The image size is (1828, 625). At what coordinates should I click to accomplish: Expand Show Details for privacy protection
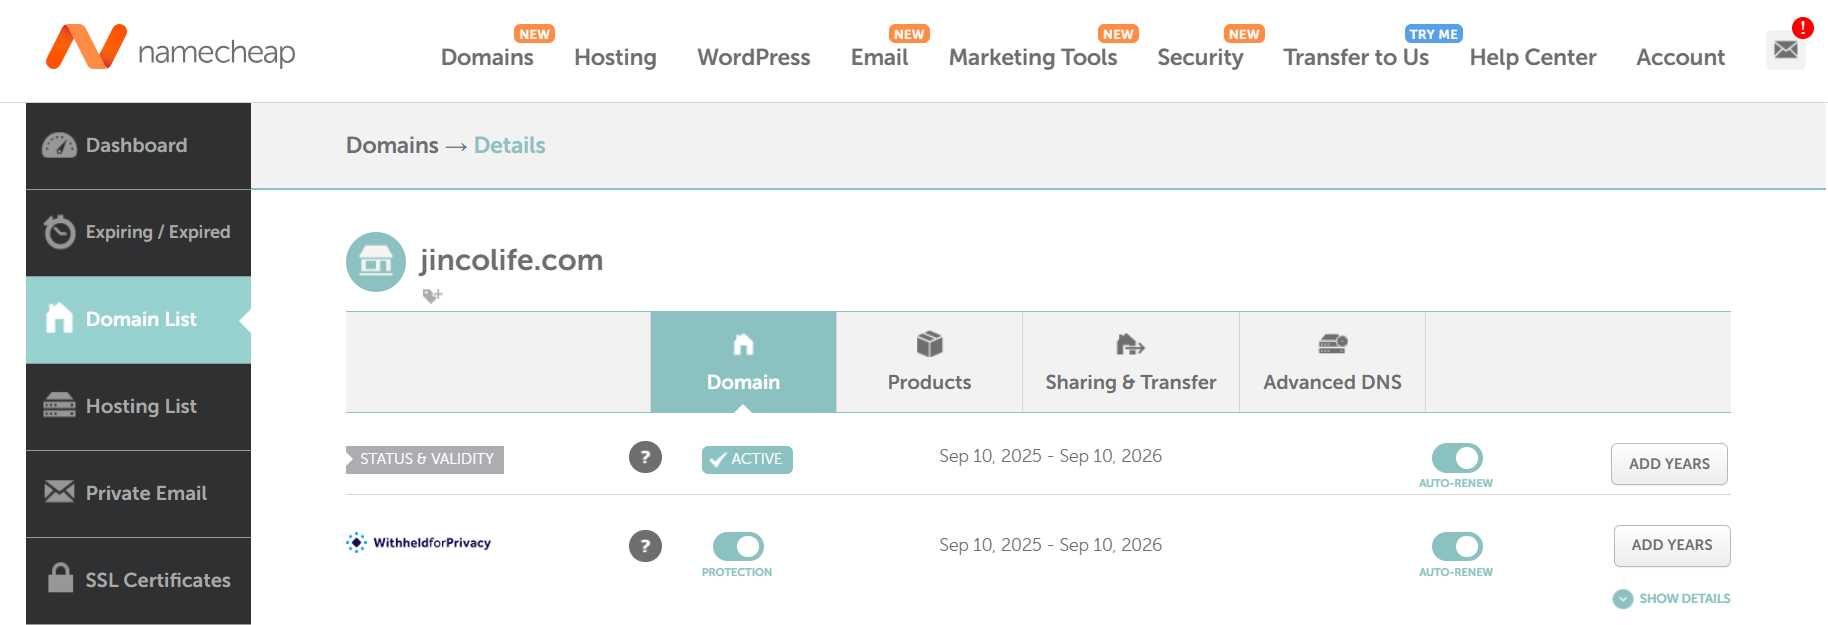pyautogui.click(x=1672, y=599)
